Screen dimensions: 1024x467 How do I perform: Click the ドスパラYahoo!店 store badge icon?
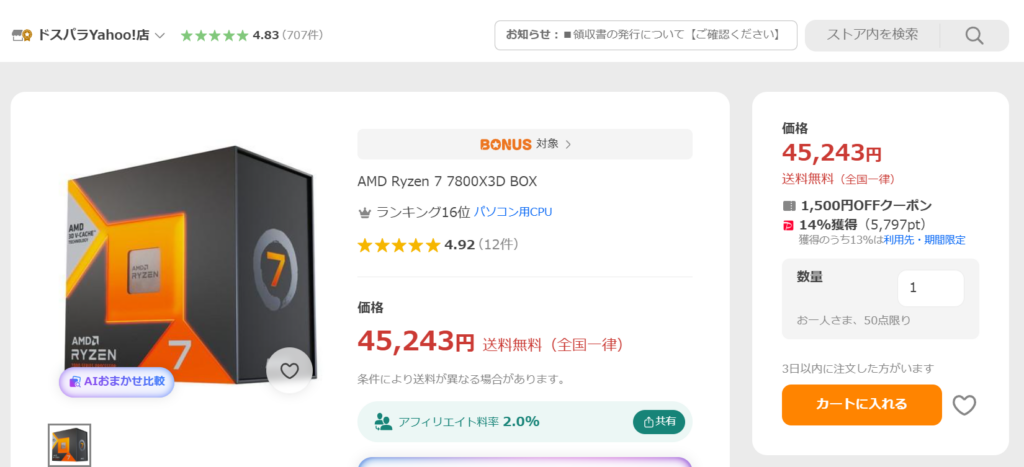22,35
